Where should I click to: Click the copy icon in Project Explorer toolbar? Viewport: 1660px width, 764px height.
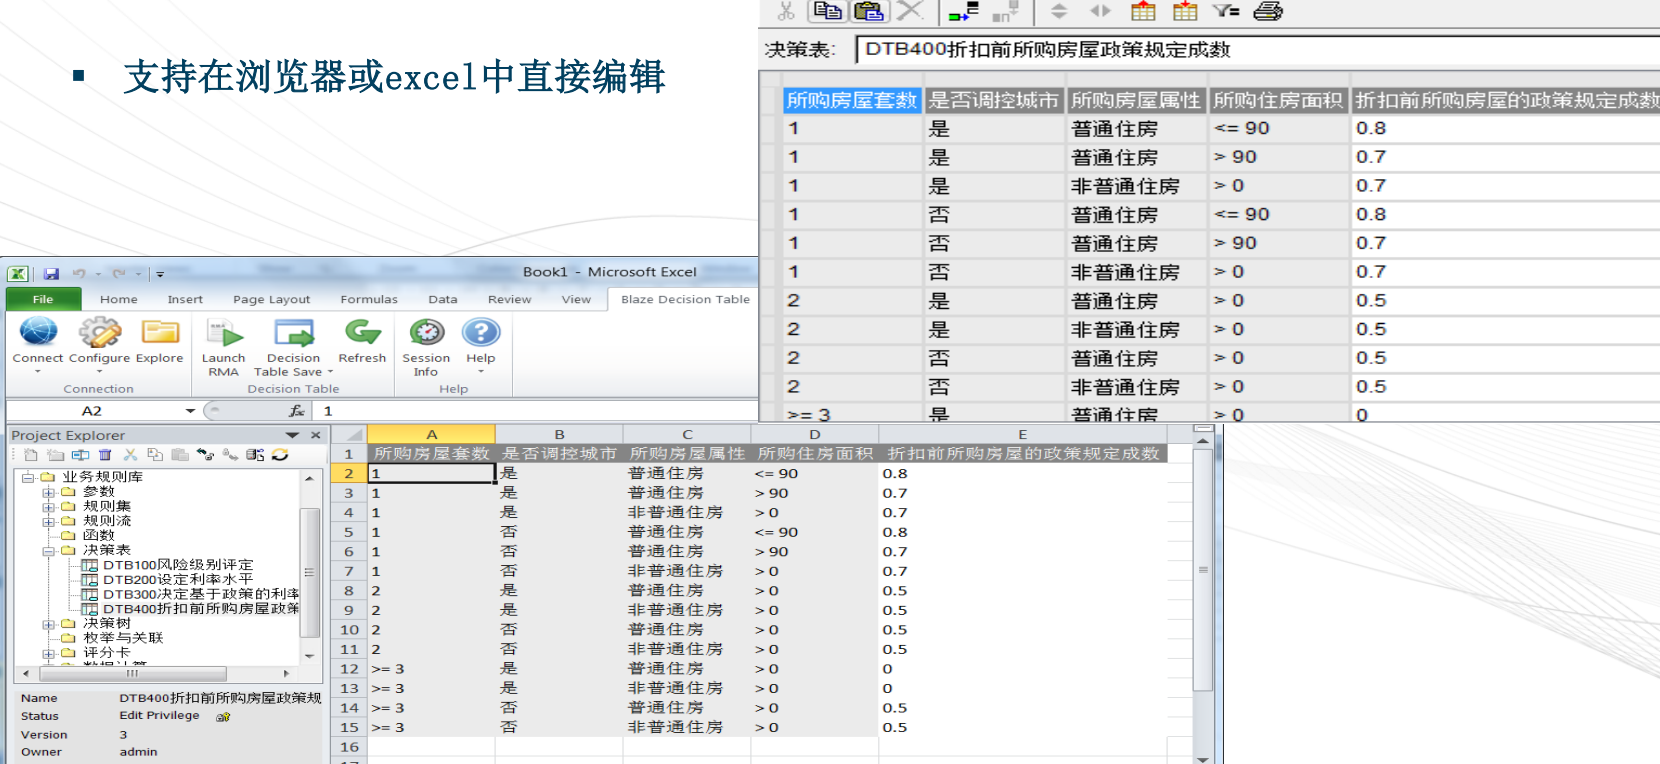coord(155,455)
